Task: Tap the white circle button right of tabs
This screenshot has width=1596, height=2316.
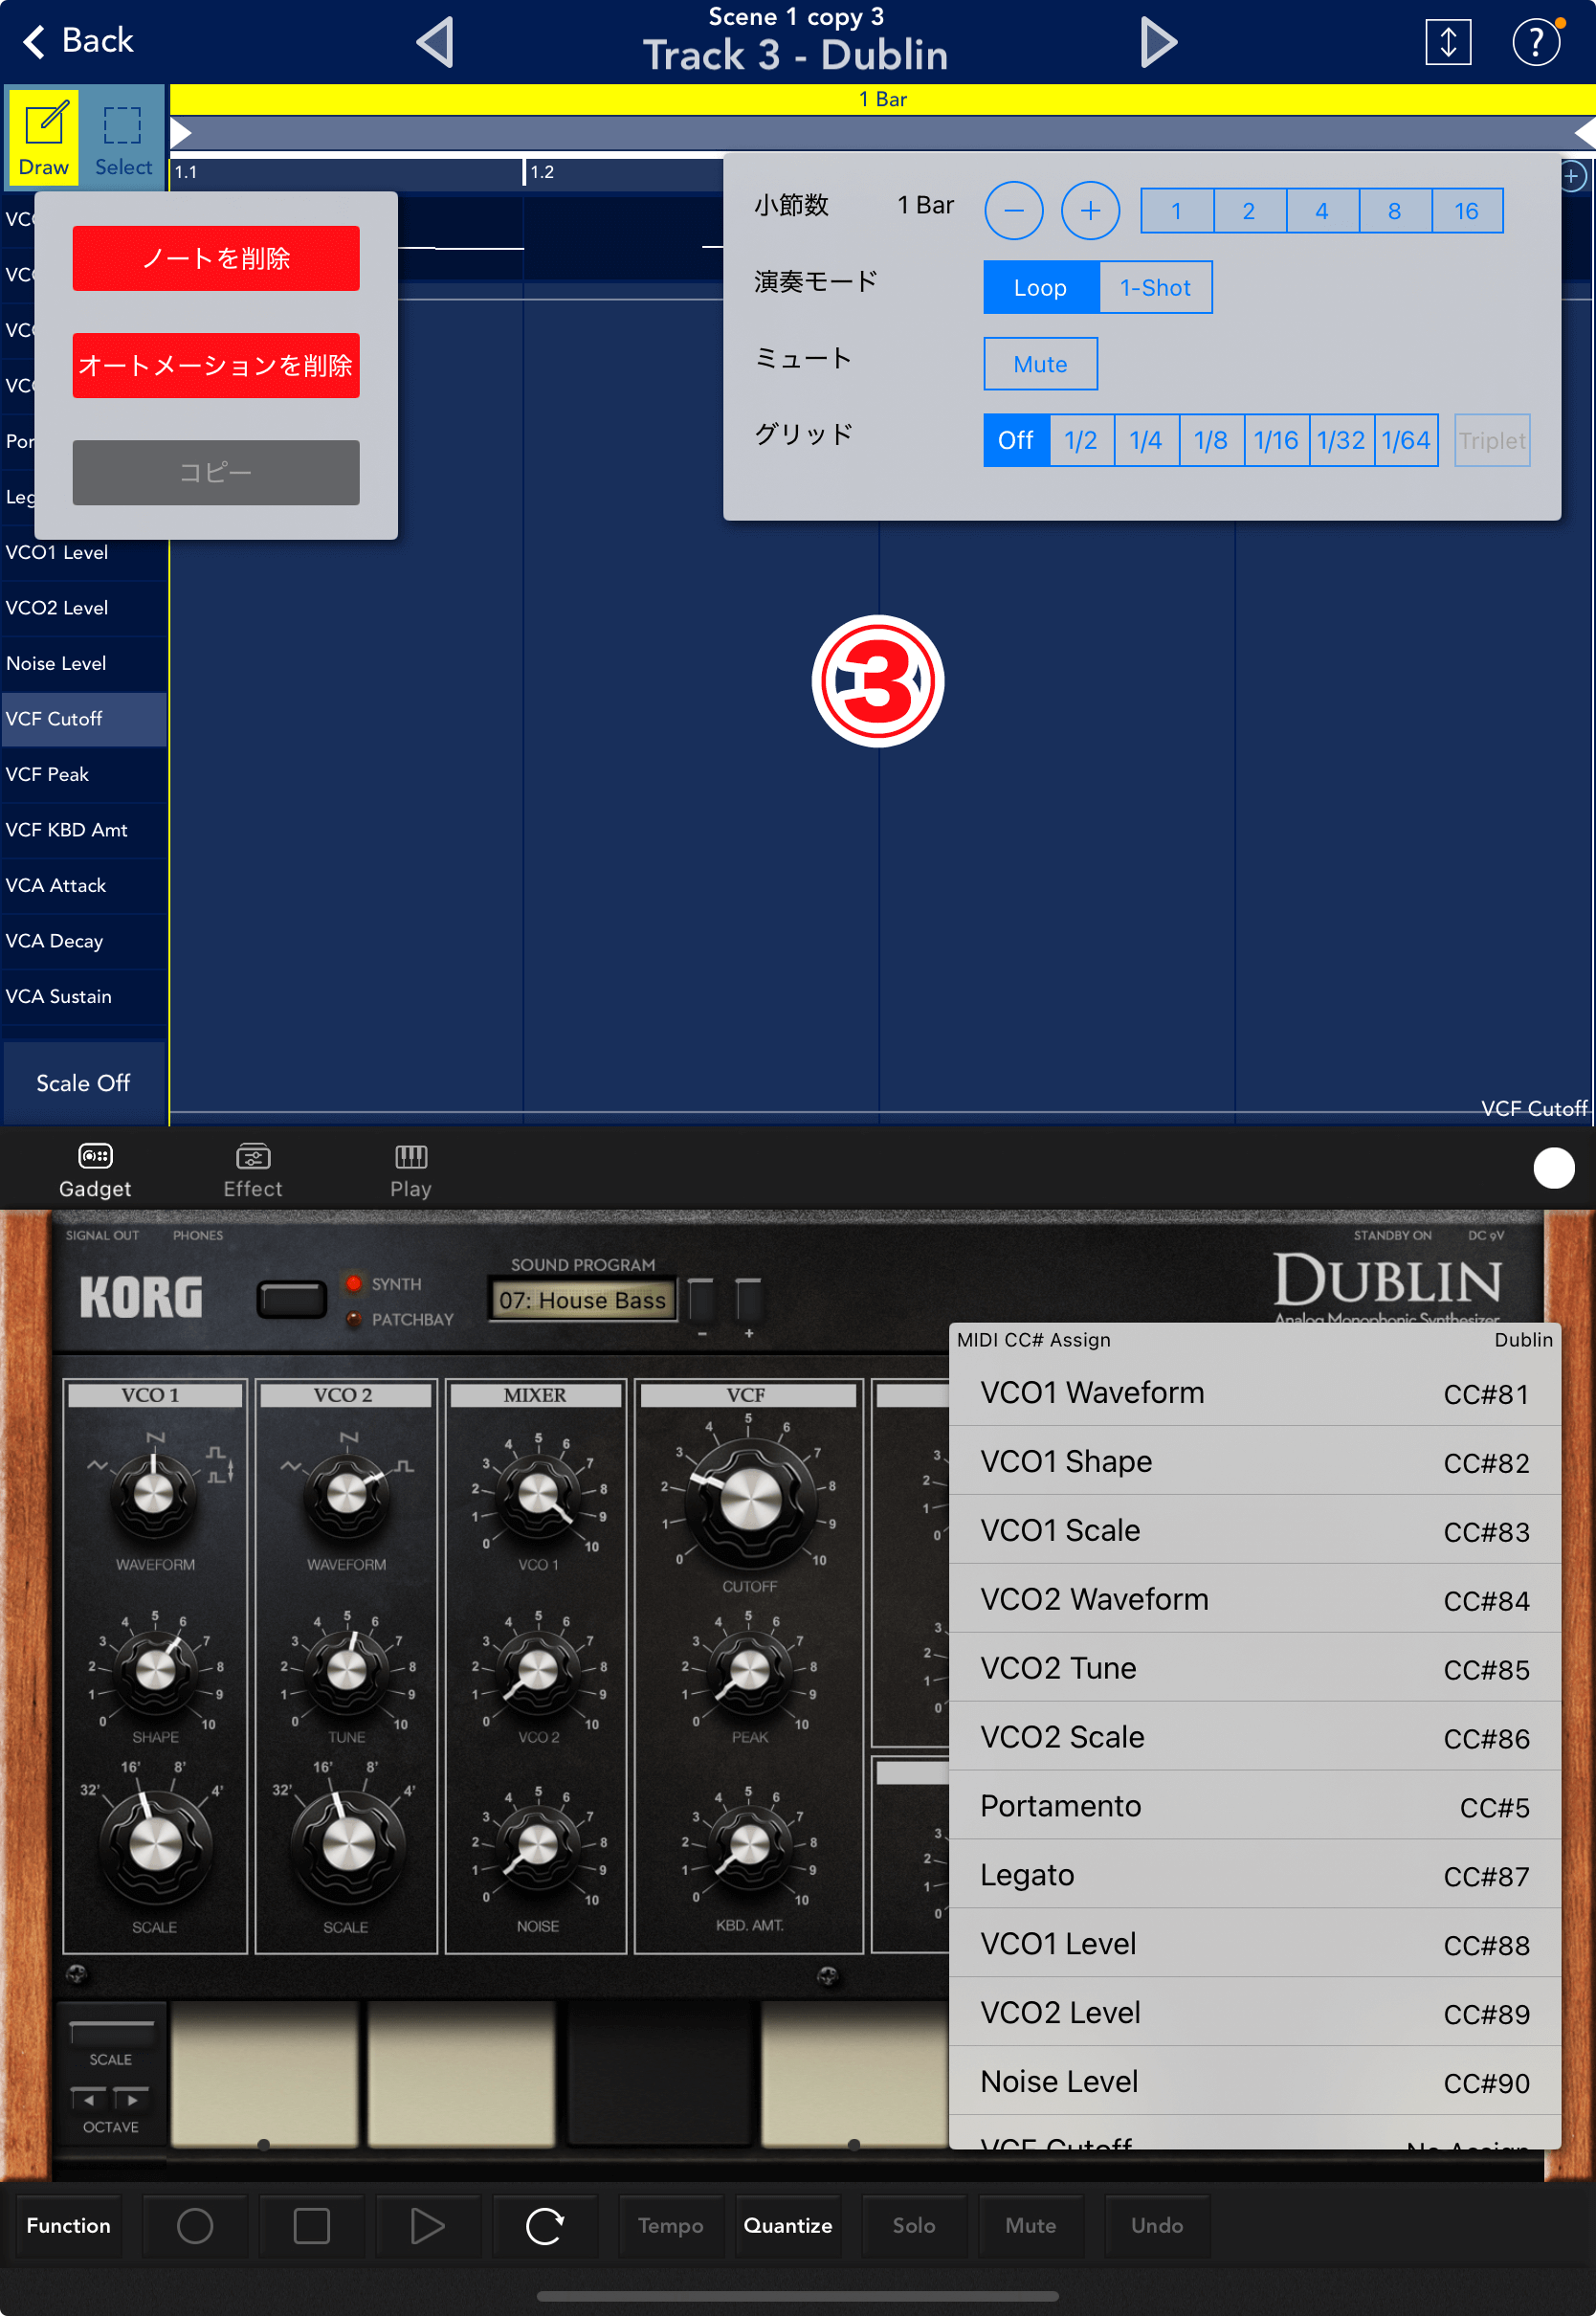Action: tap(1553, 1167)
